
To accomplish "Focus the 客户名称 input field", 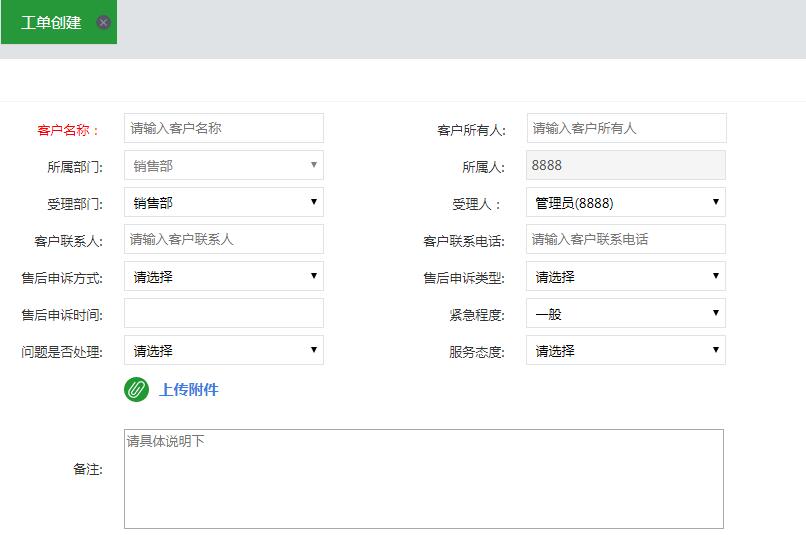I will [x=224, y=128].
